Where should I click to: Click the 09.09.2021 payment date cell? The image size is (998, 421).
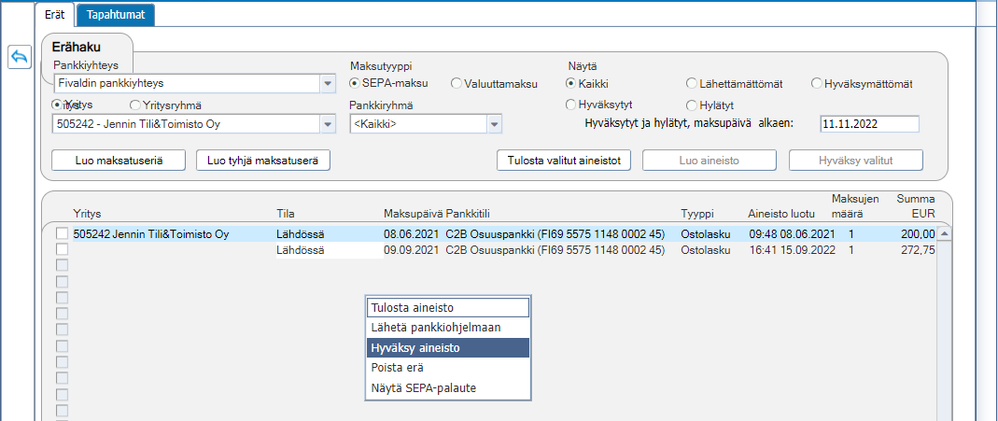(409, 250)
